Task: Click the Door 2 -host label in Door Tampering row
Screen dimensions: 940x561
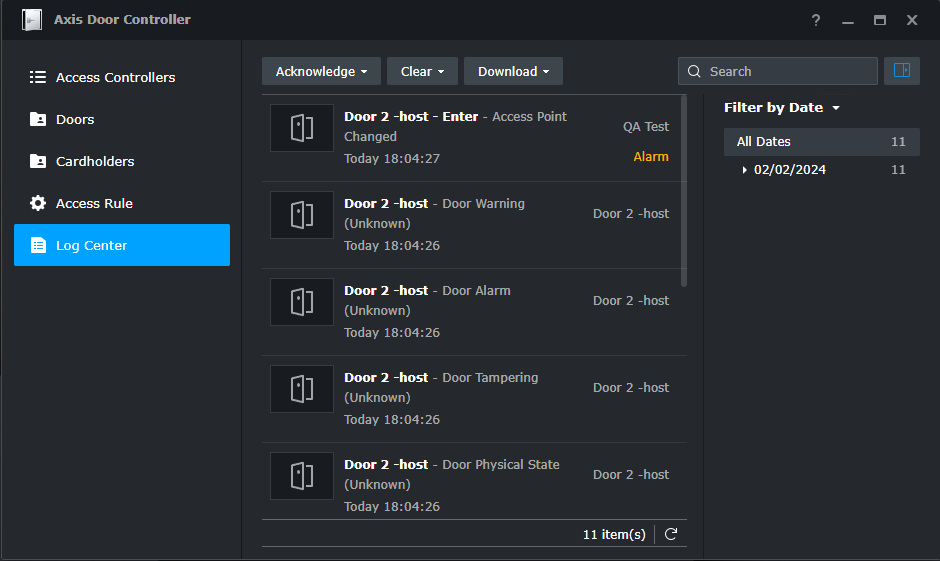Action: [x=631, y=388]
